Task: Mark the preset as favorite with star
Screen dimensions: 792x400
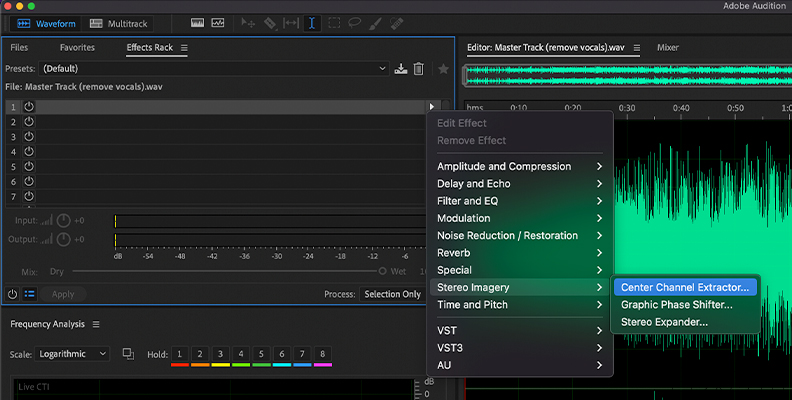Action: [443, 69]
